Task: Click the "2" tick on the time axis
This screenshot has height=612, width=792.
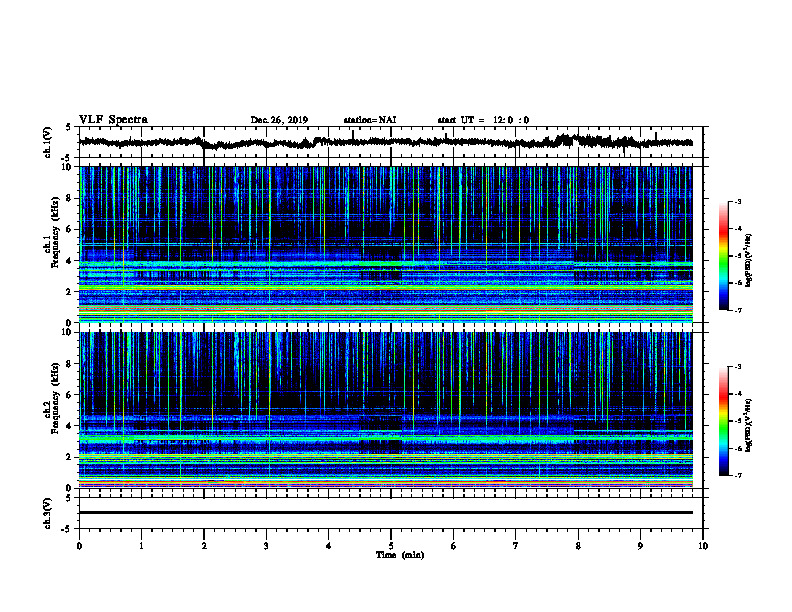Action: 204,546
